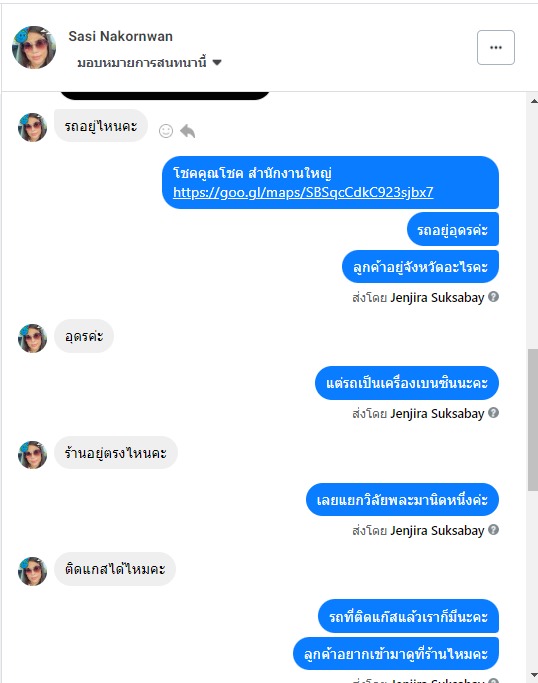Click the ติดแกสได้ไหมคะ message bubble

(115, 569)
